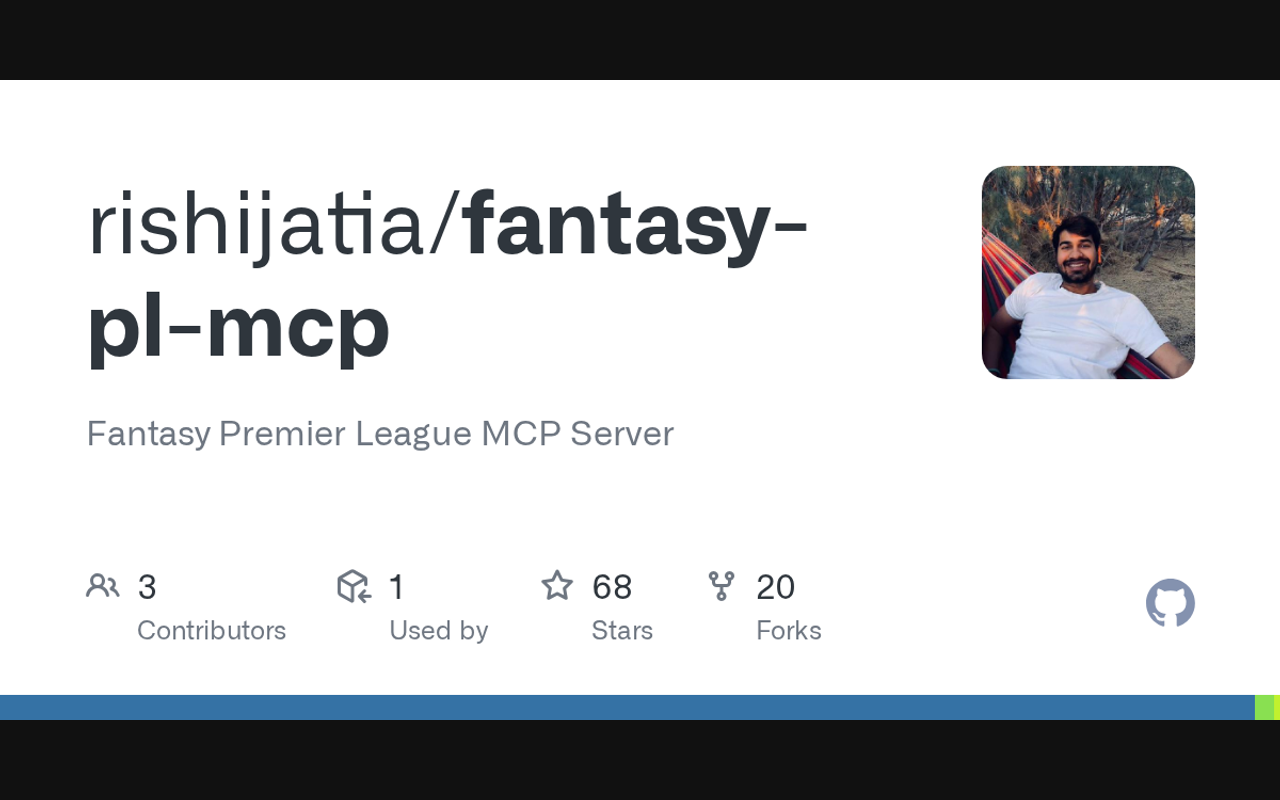Click the fork count 20
Screen dimensions: 1280x800
(775, 587)
